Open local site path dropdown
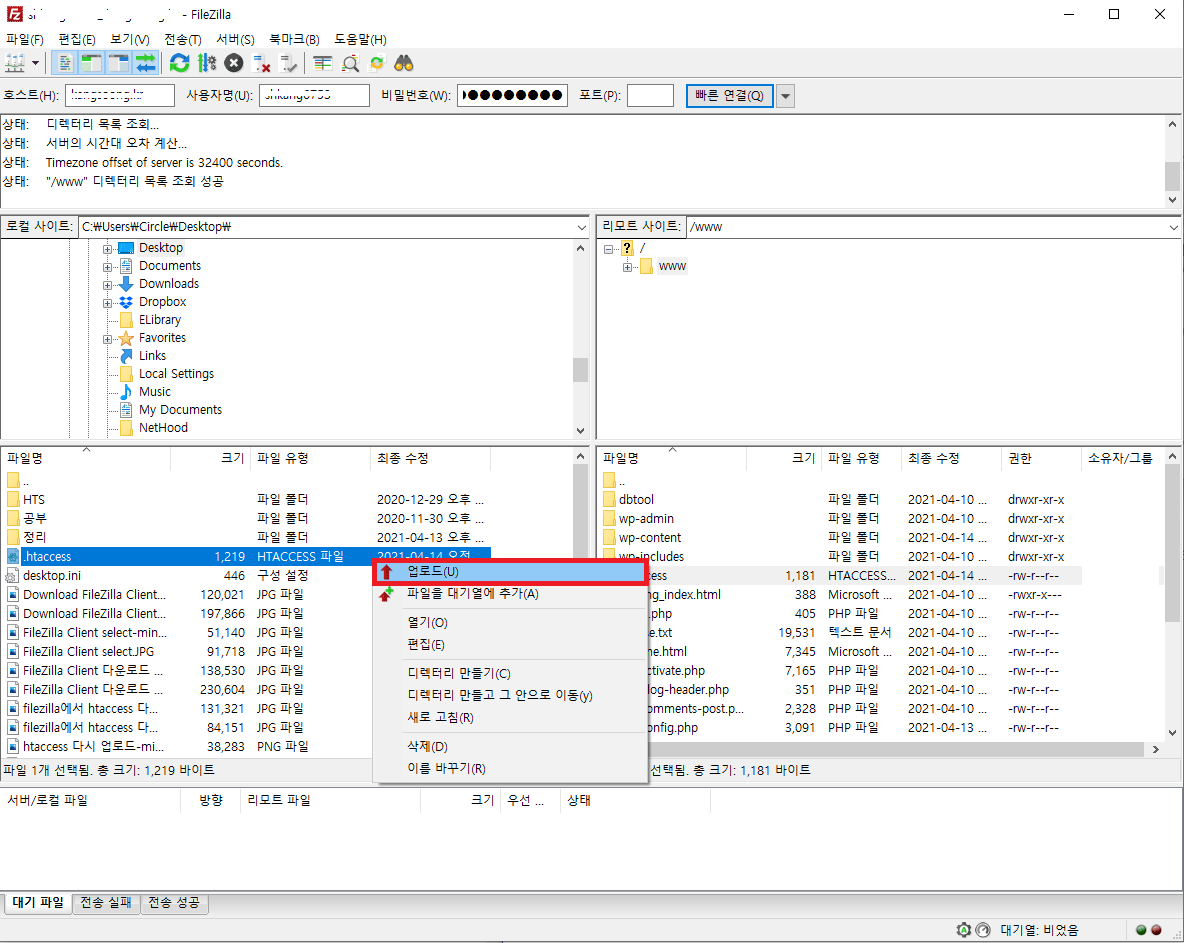Viewport: 1184px width, 943px height. (x=581, y=227)
